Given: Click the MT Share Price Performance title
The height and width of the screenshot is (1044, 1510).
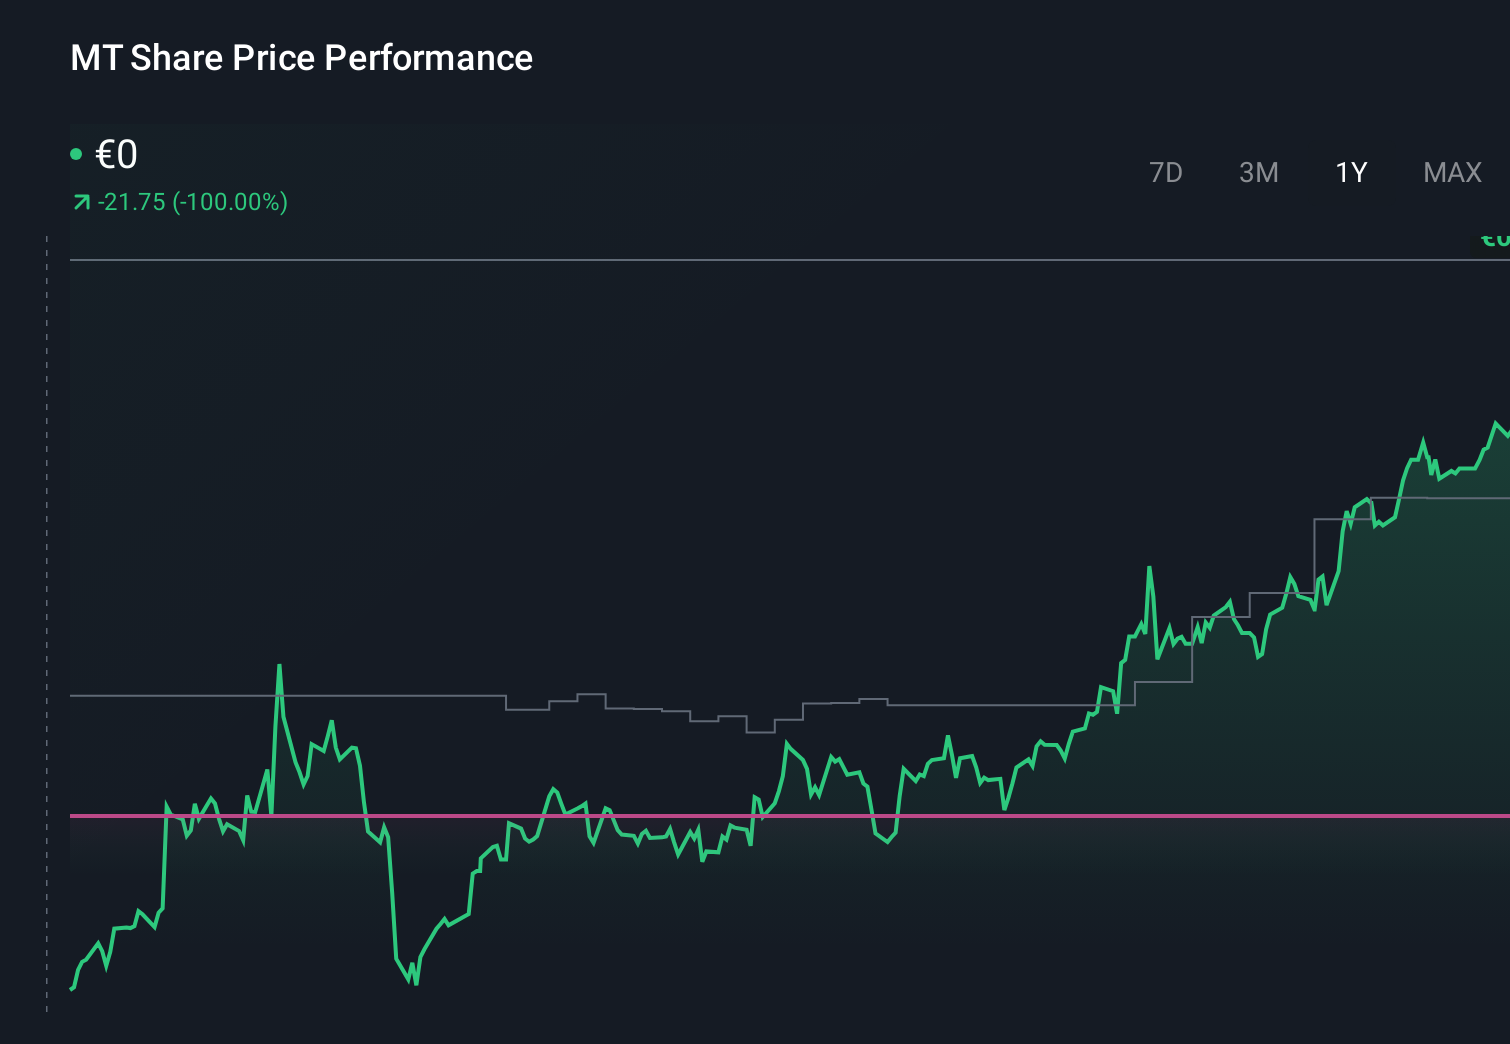Looking at the screenshot, I should tap(301, 58).
